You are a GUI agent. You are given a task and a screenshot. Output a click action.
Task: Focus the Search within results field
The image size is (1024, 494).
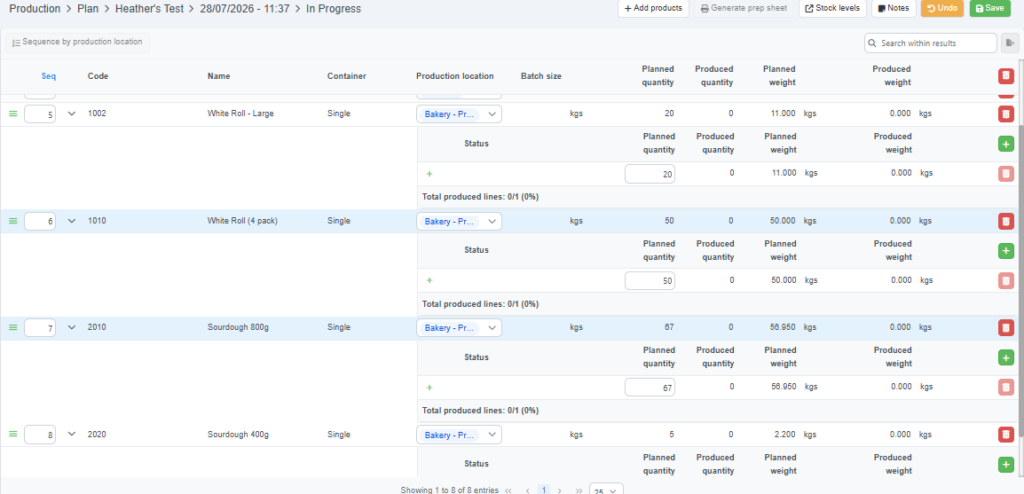[931, 43]
